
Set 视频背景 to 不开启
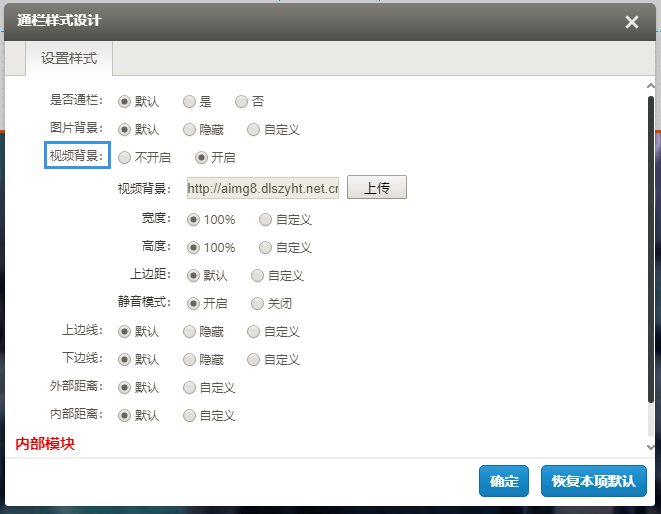pyautogui.click(x=124, y=157)
